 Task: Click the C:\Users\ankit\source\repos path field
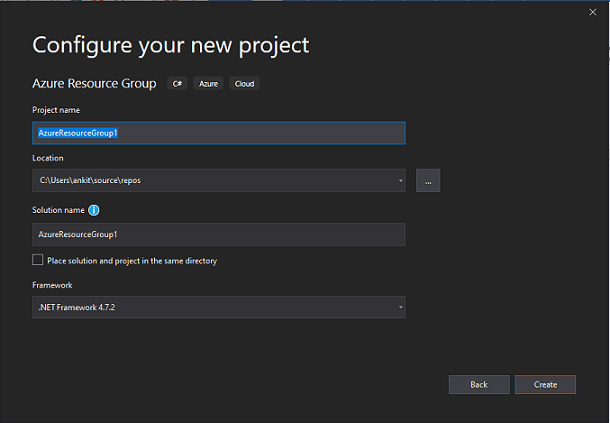pos(219,181)
